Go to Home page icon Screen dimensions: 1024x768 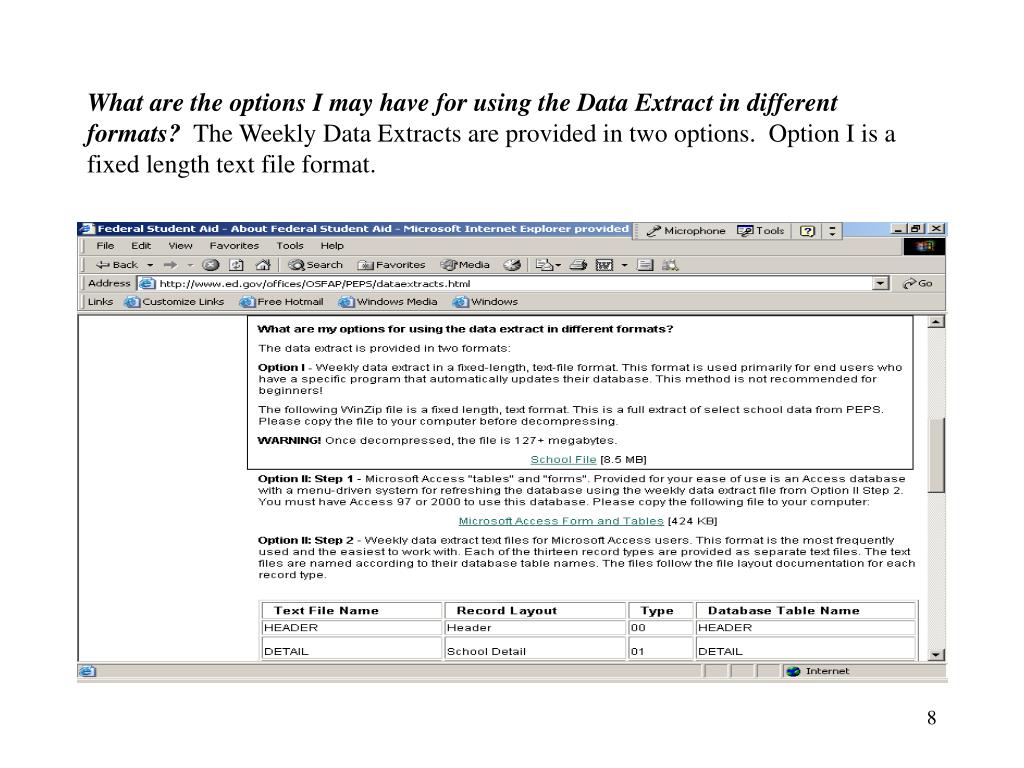coord(263,265)
